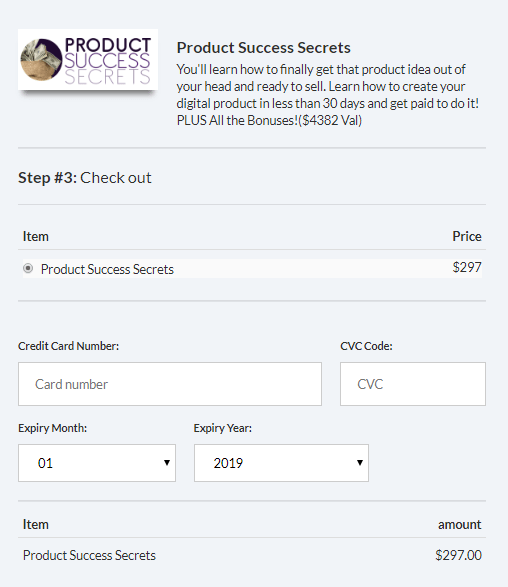This screenshot has height=587, width=508.
Task: Click the Expiry Year dropdown arrow
Action: click(360, 463)
